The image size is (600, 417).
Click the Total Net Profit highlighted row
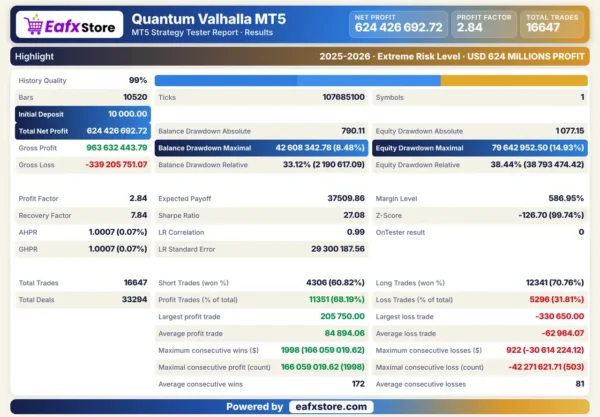tap(83, 131)
